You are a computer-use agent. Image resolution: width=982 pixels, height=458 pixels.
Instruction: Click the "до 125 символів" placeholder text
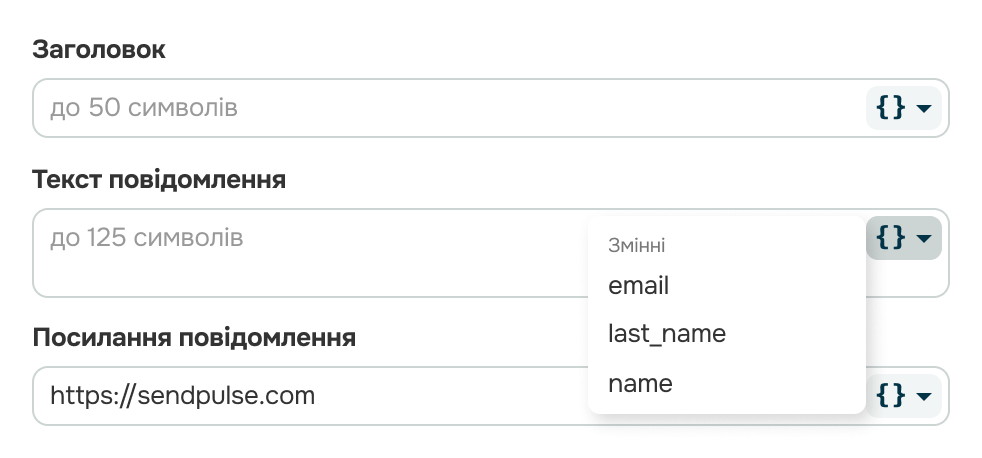146,238
